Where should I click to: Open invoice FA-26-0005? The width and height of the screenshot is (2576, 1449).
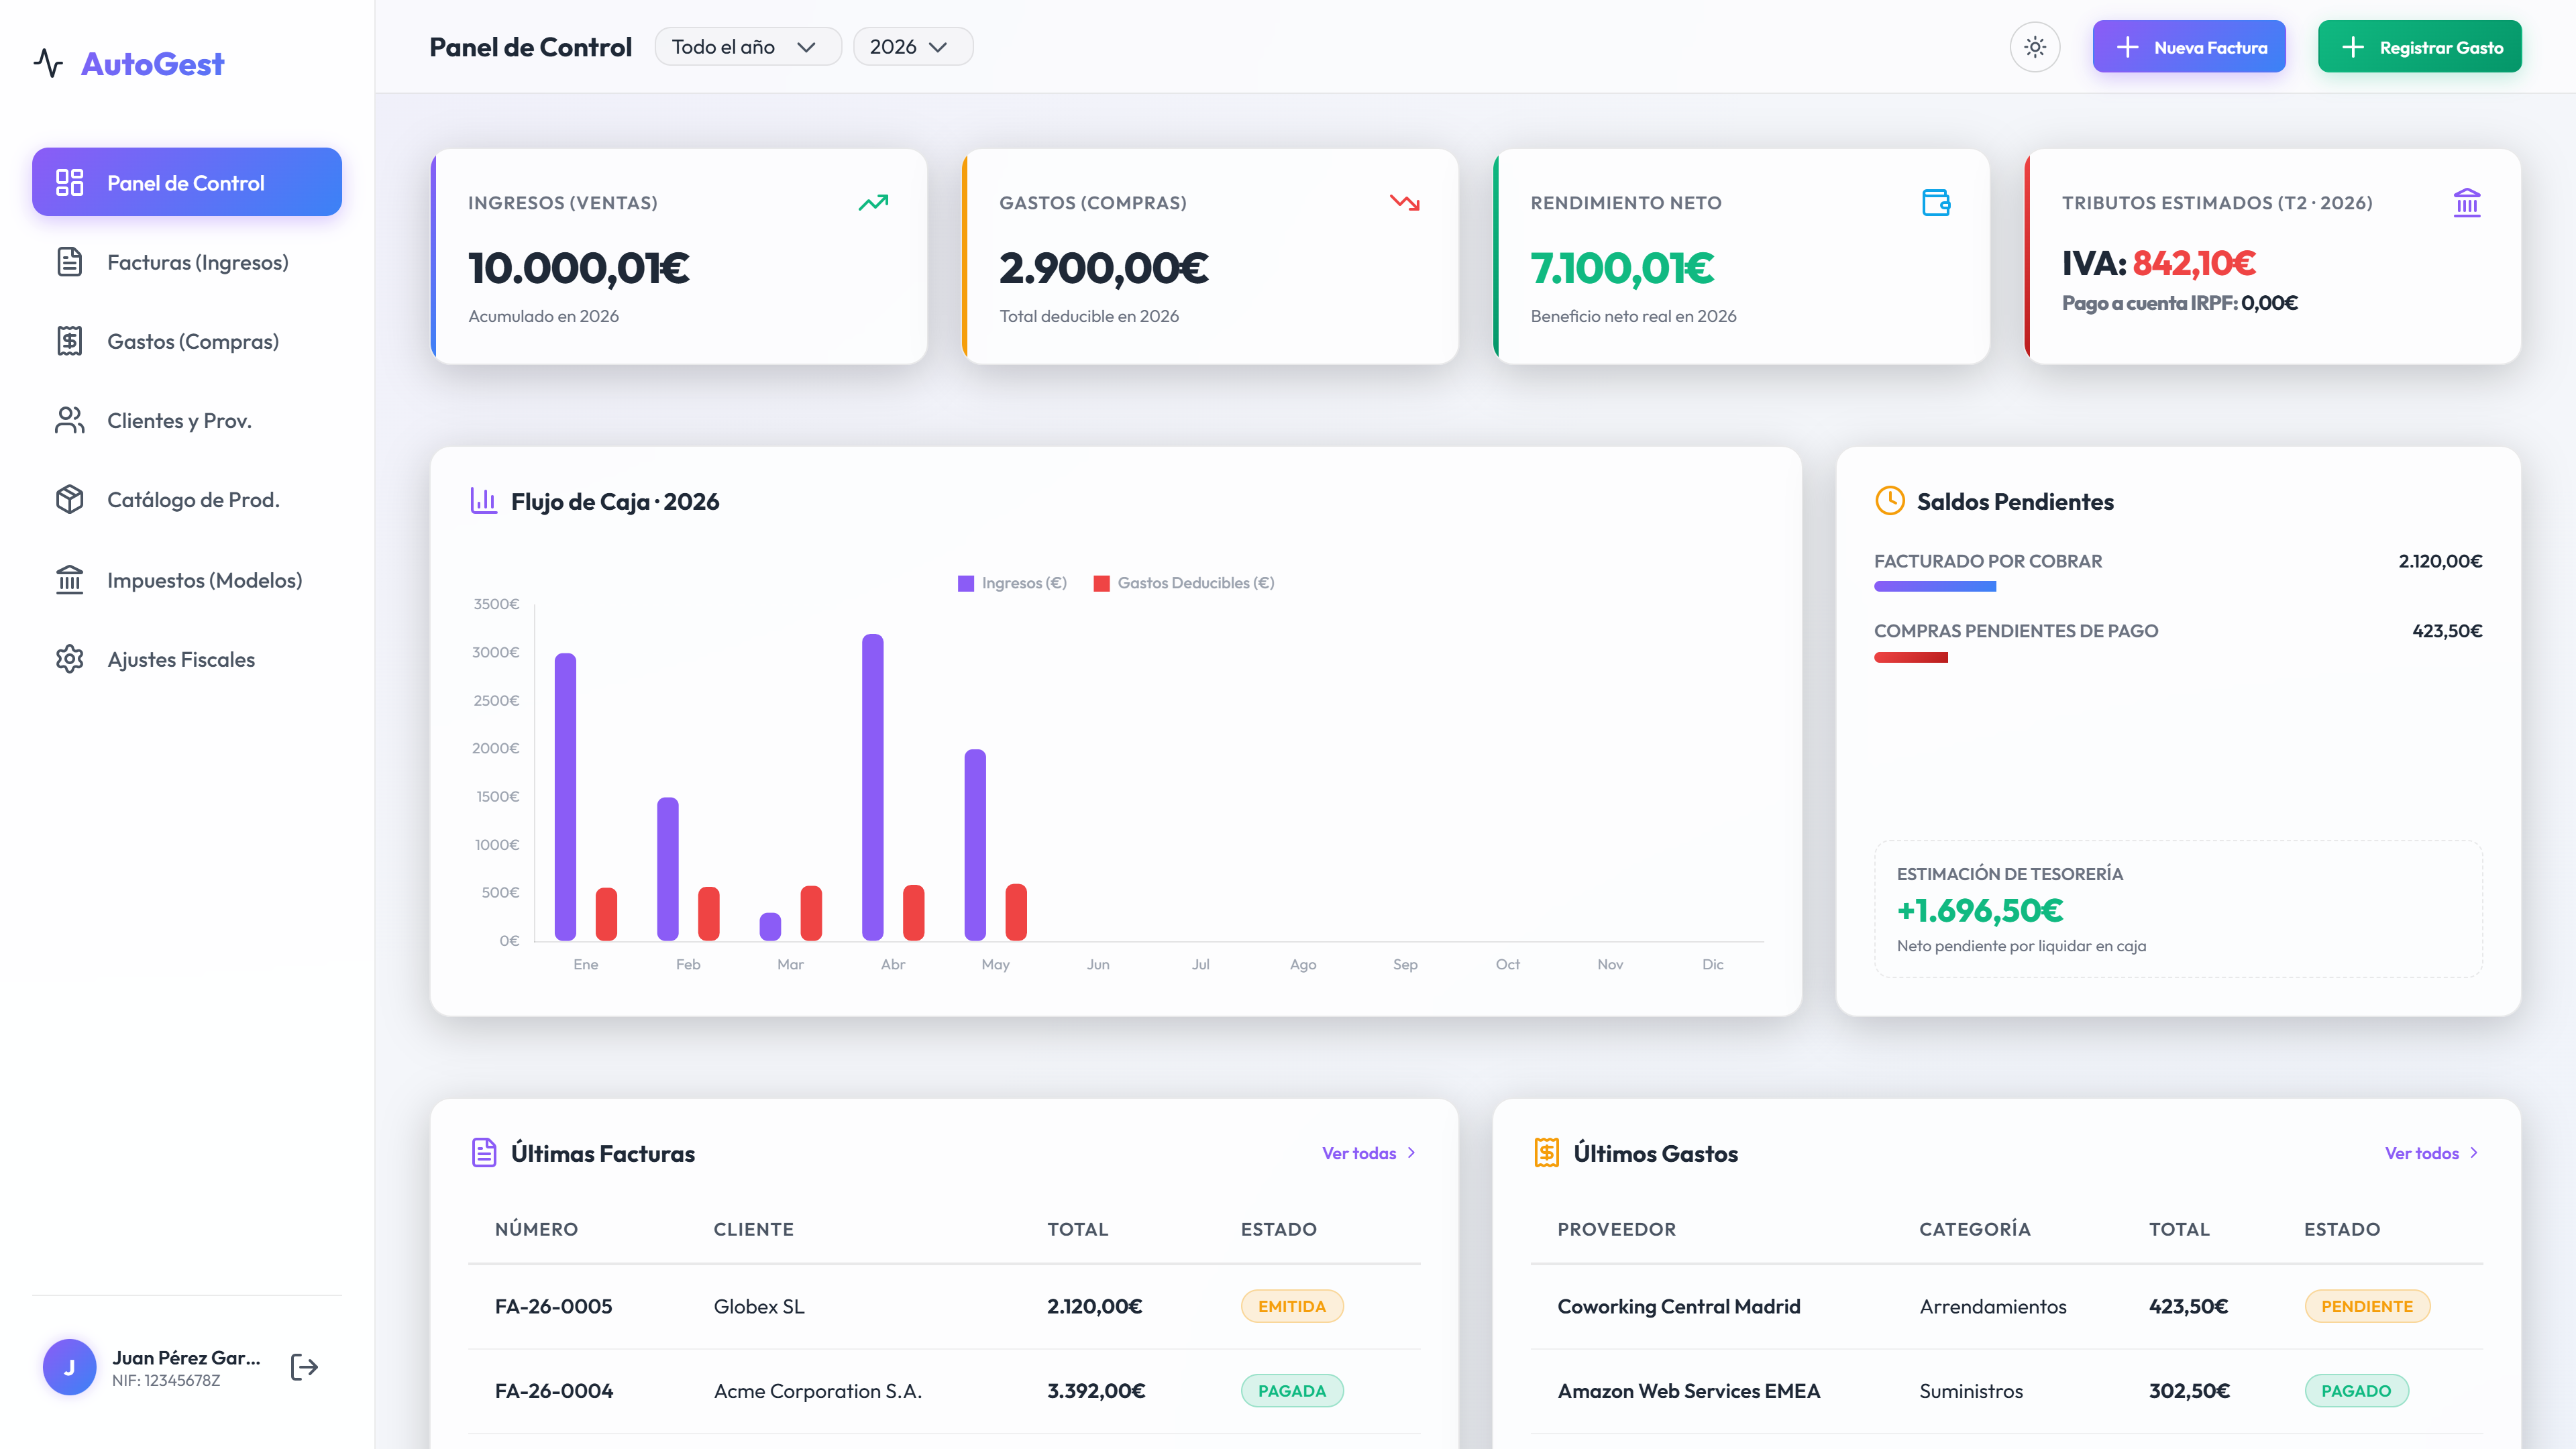click(553, 1306)
